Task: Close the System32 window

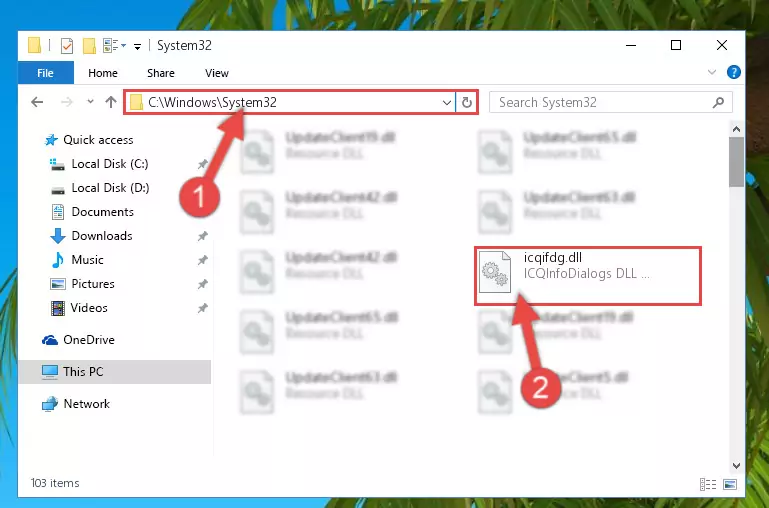Action: 721,46
